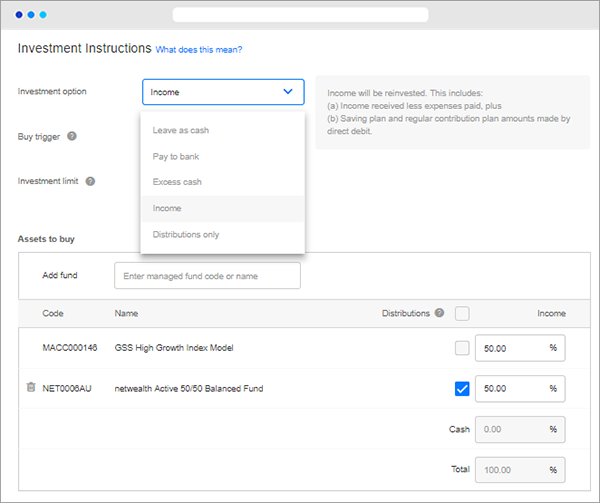The height and width of the screenshot is (503, 600).
Task: Click the browser address bar
Action: click(x=300, y=15)
